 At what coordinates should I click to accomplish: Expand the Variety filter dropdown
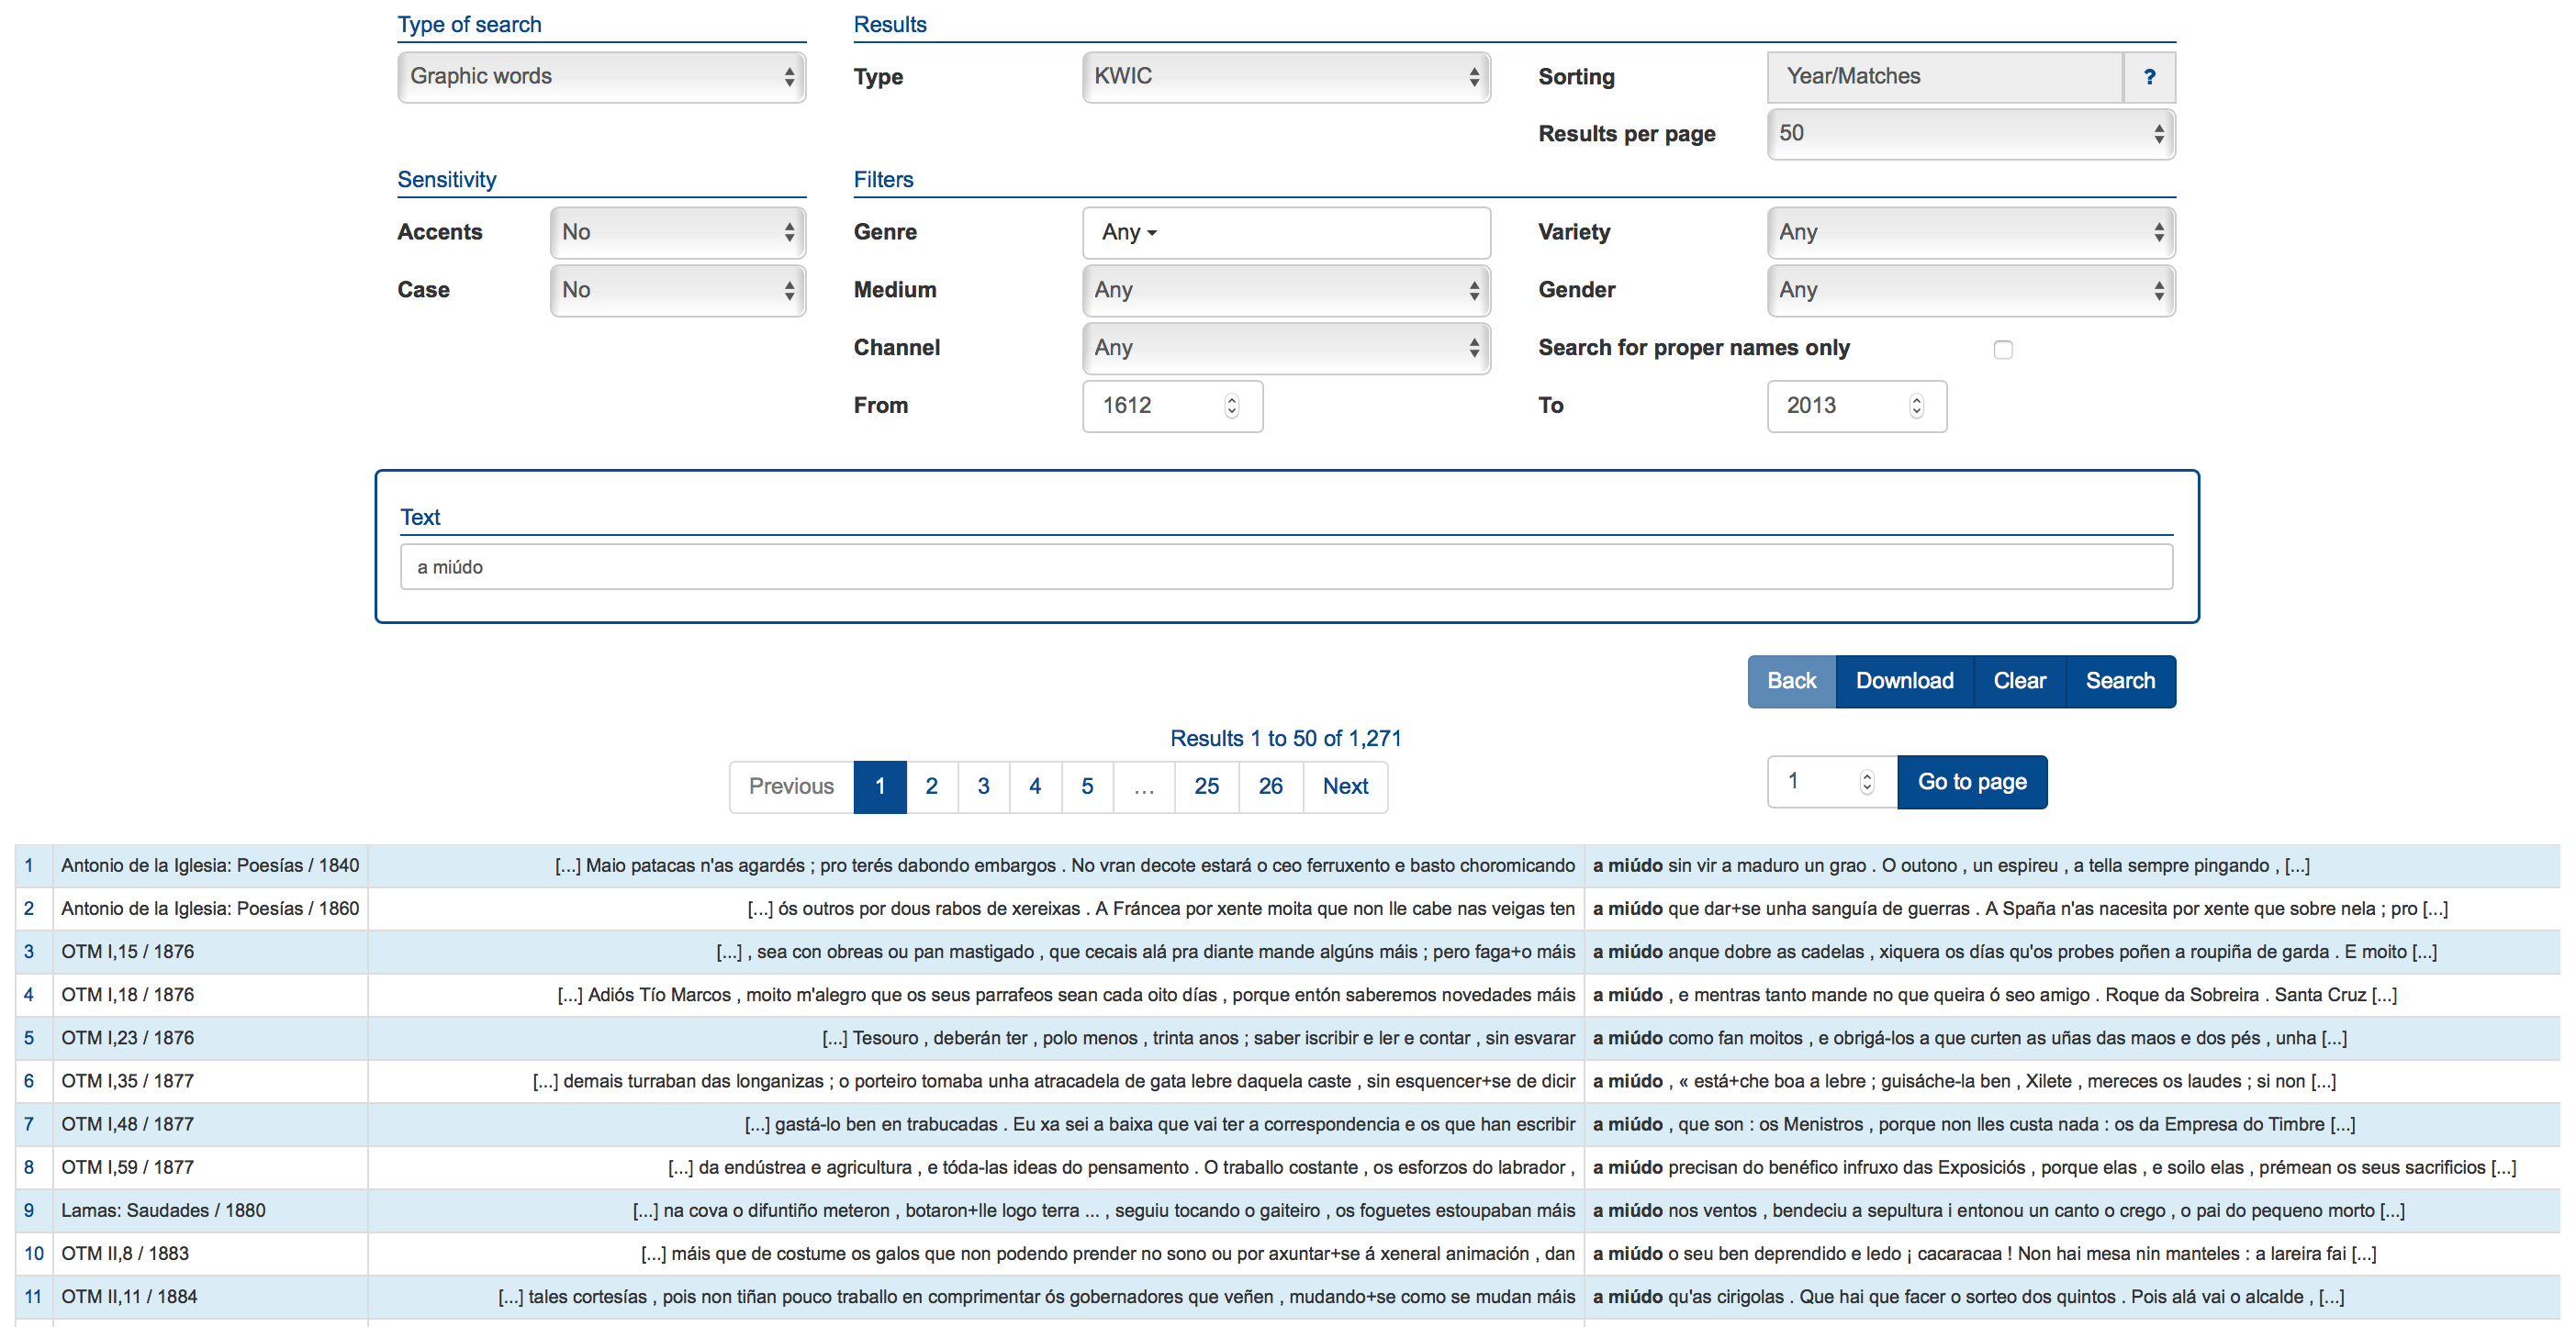pos(1968,232)
